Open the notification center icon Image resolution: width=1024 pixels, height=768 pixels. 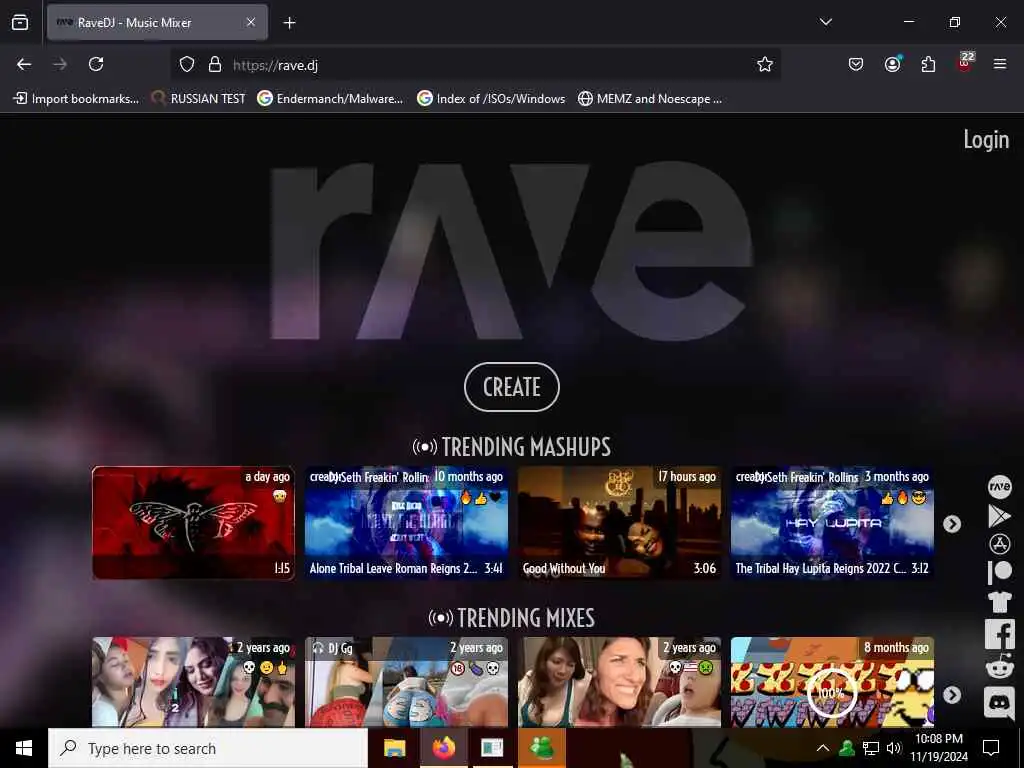pos(991,748)
